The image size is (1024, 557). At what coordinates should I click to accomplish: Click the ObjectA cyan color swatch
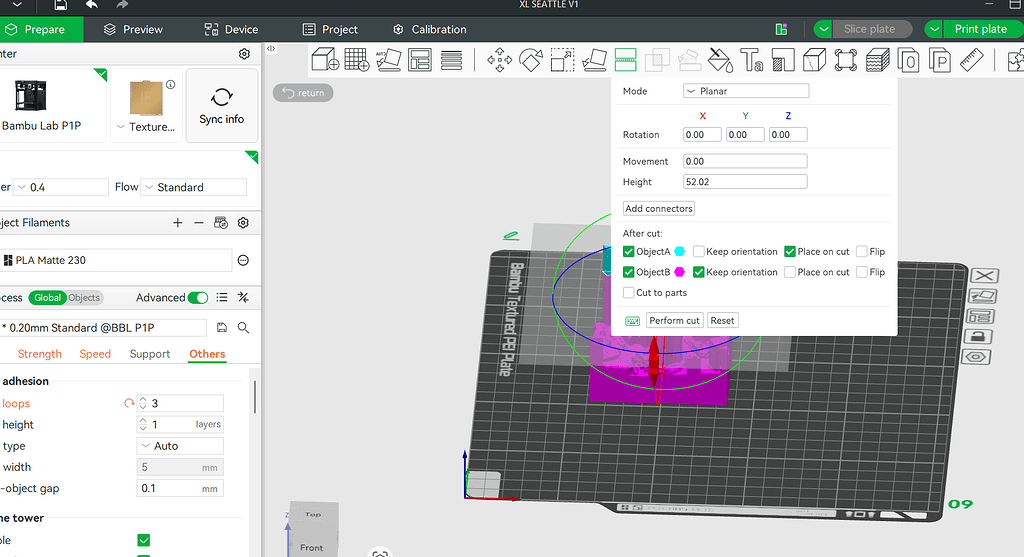[679, 251]
